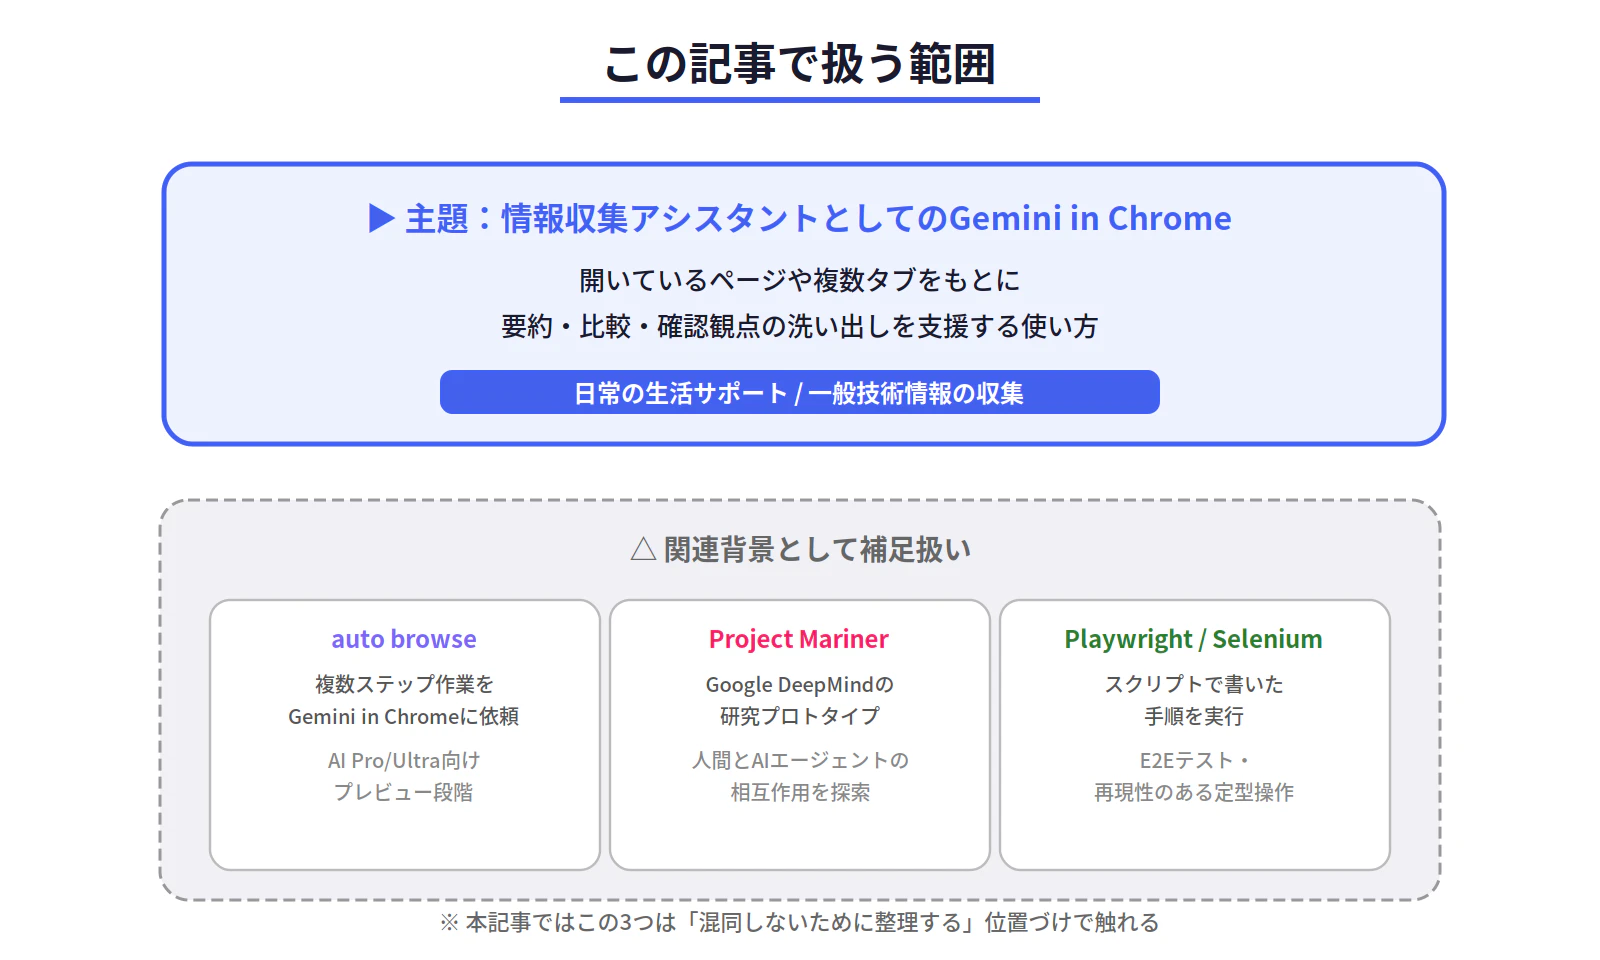
Task: Click the play triangle before 主題
Action: click(382, 218)
